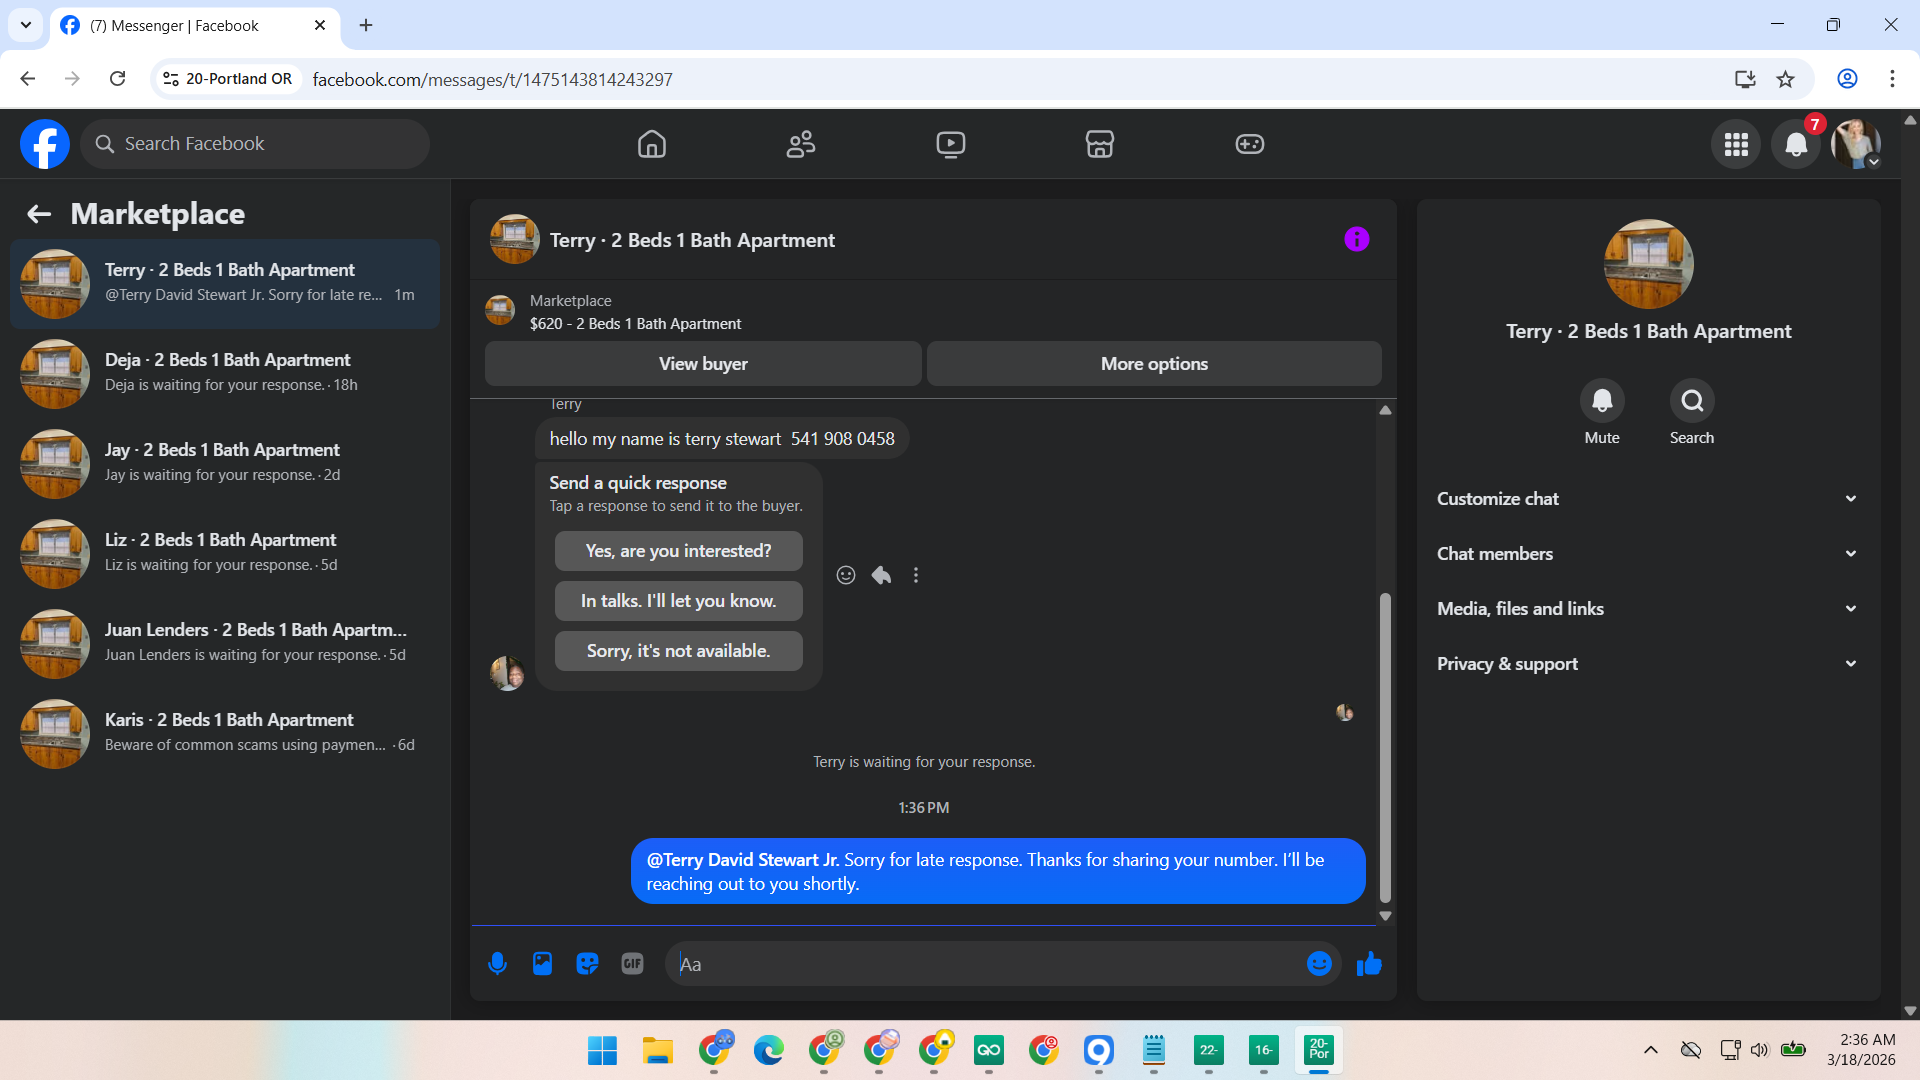Send a voice clip with microphone icon
1920x1080 pixels.
click(497, 964)
